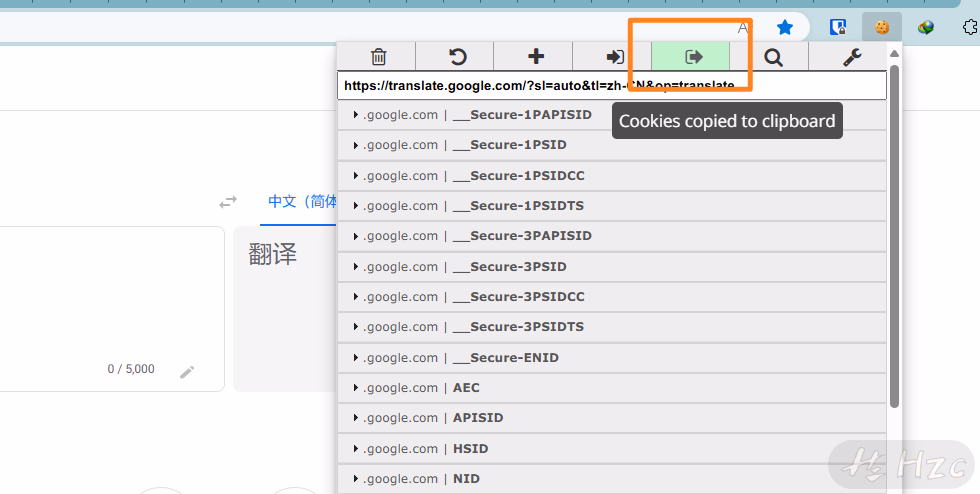Click the cookie editor extension icon
The height and width of the screenshot is (494, 980).
click(881, 28)
